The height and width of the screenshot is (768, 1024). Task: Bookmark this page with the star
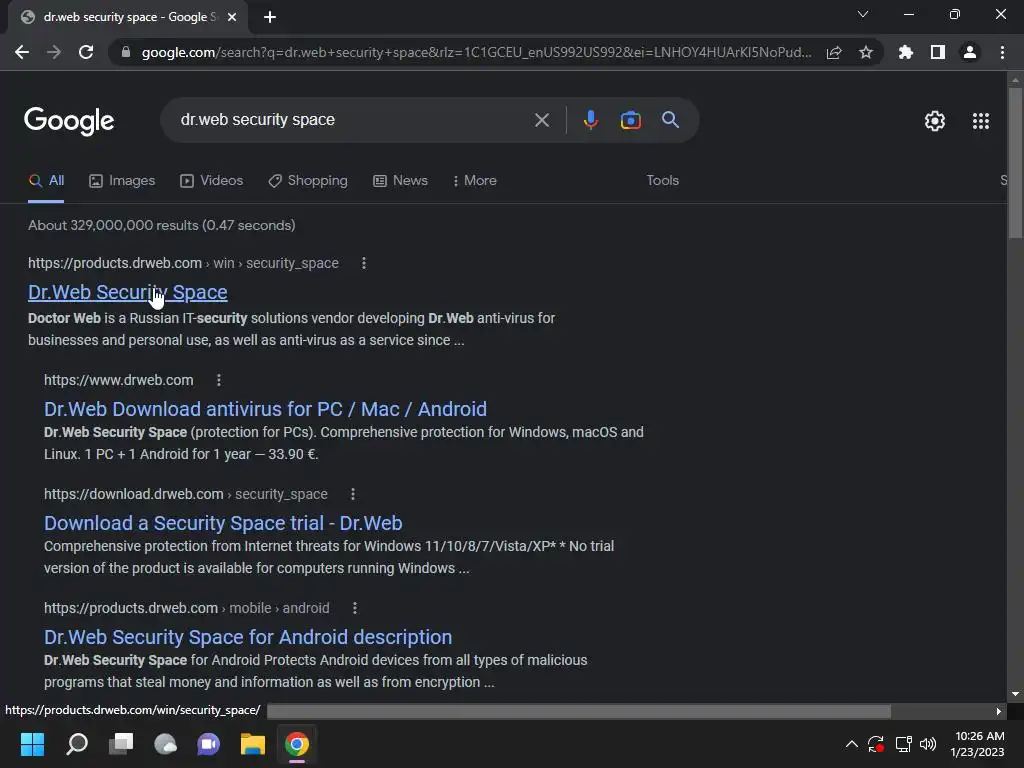pos(866,52)
